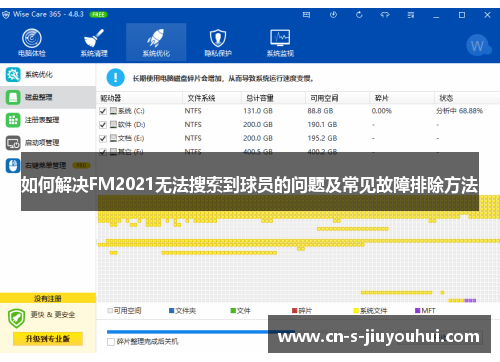This screenshot has height=362, width=500.
Task: Select 磁盘整理 in the left sidebar
Action: 48,97
